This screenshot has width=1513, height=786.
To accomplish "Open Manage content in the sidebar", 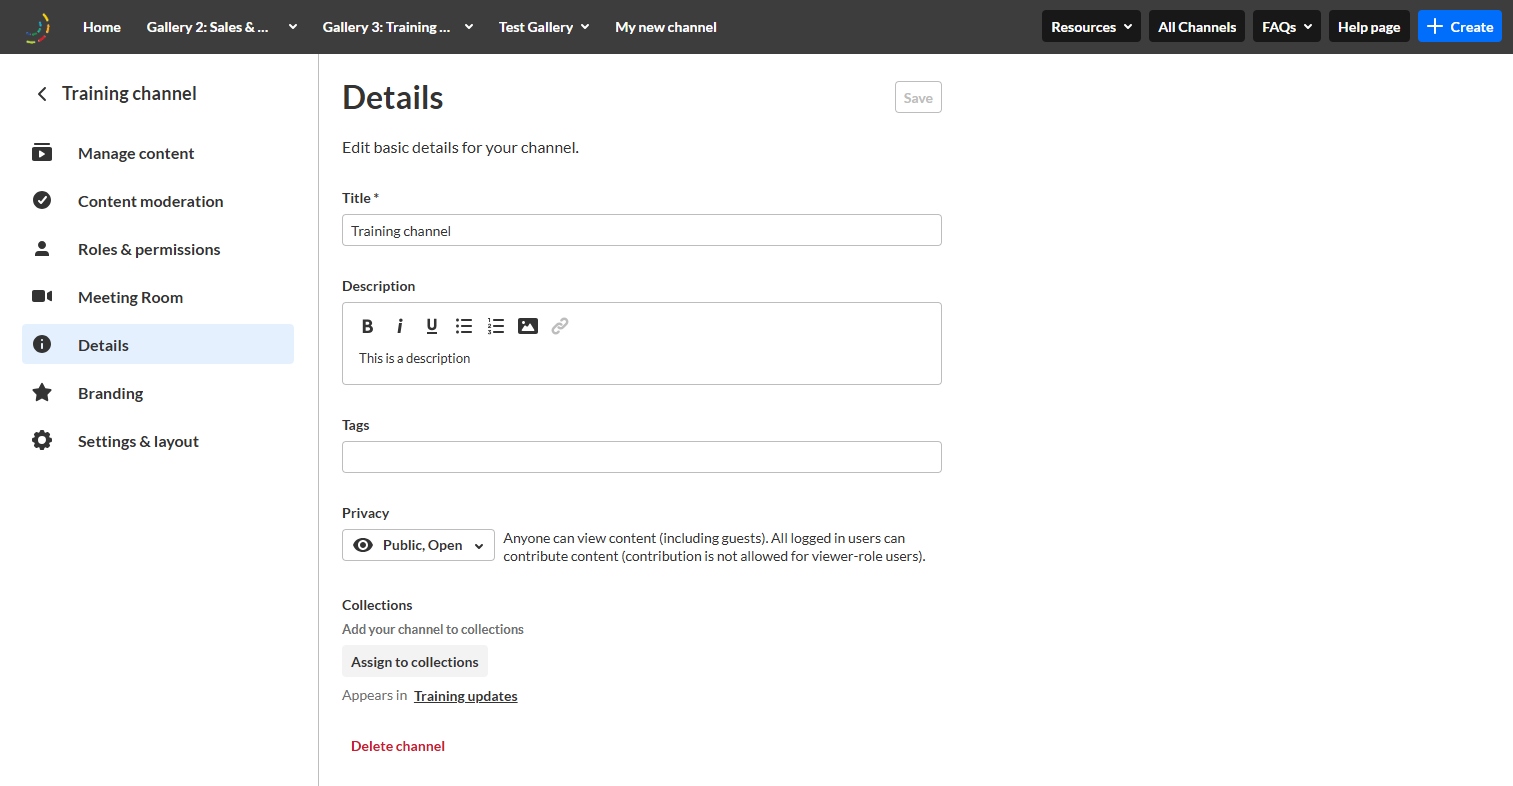I will tap(158, 153).
